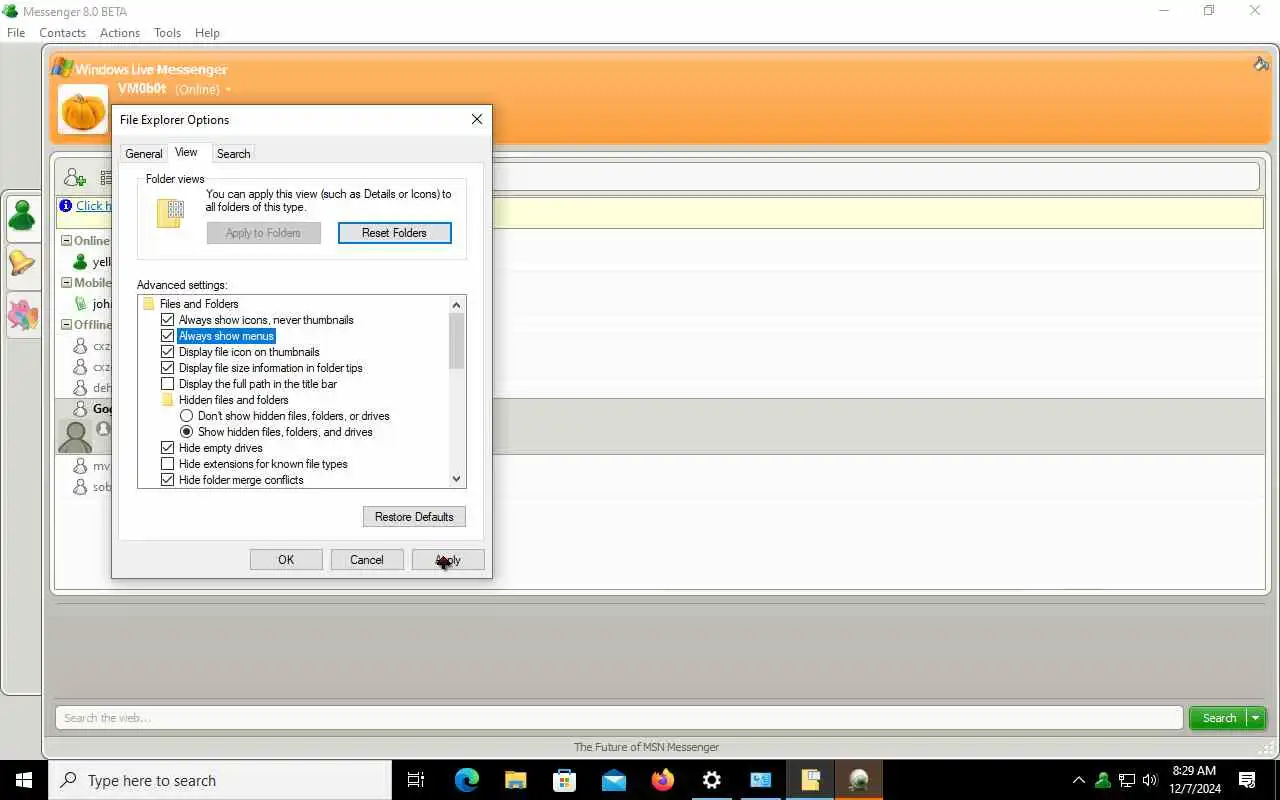Enable Hide extensions for known file types
The width and height of the screenshot is (1280, 800).
pos(168,464)
